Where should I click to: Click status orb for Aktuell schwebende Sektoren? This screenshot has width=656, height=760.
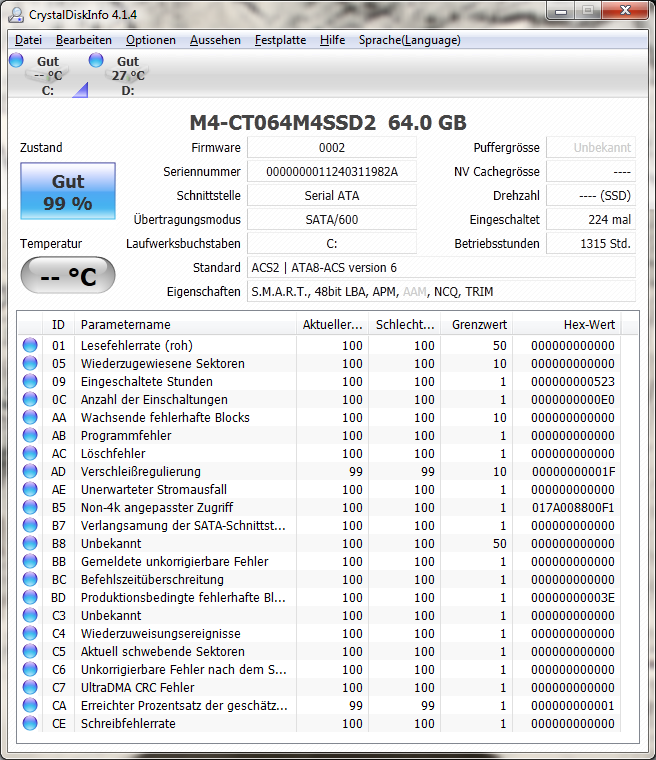(x=30, y=651)
